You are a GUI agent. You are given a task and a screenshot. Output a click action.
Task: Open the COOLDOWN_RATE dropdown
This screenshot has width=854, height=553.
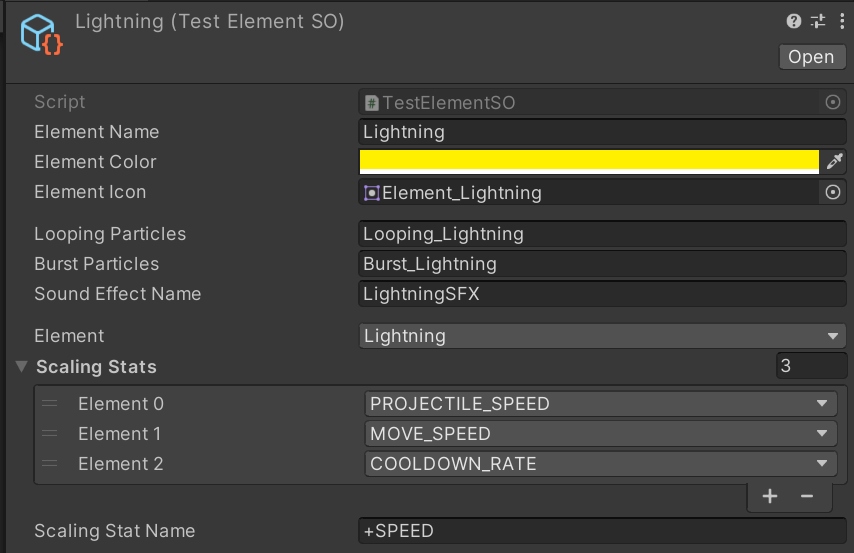pyautogui.click(x=601, y=464)
